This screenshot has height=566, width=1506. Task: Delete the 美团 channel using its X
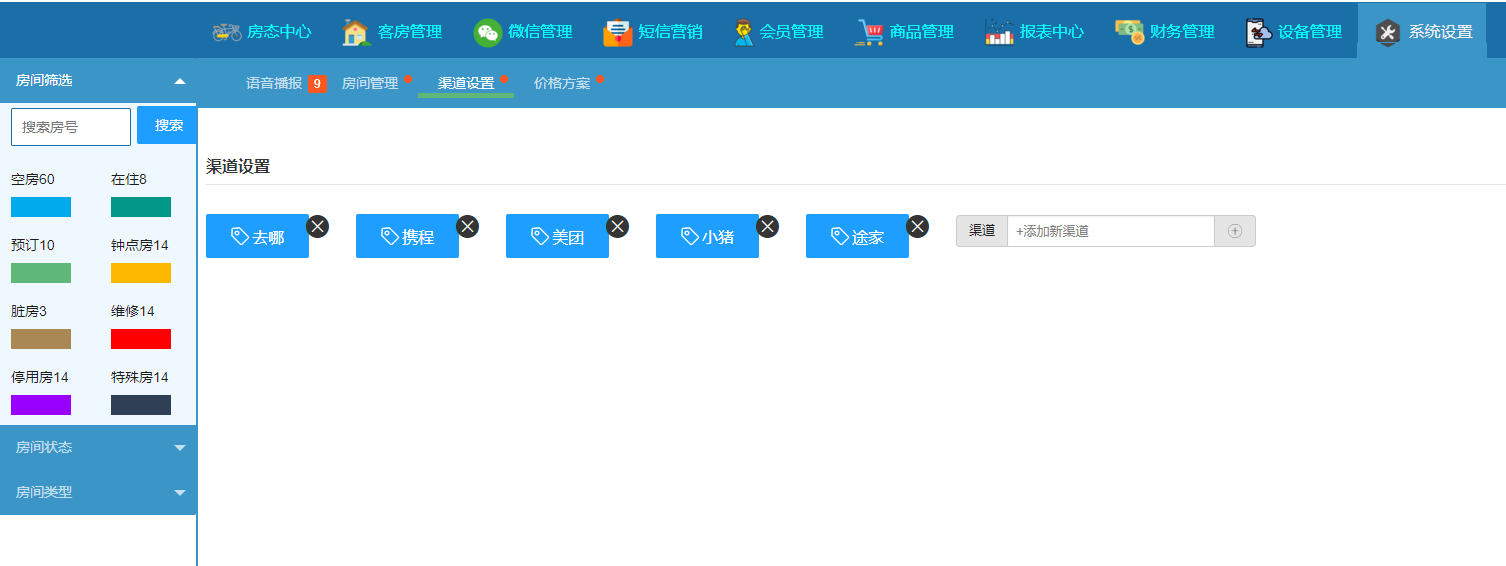[618, 226]
